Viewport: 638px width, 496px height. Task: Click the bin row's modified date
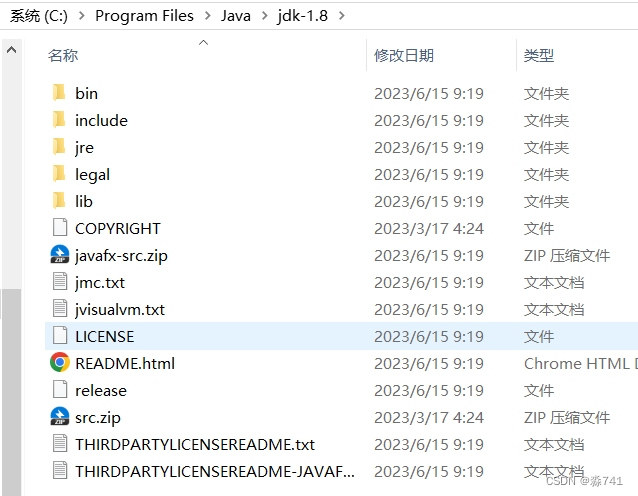pos(429,94)
